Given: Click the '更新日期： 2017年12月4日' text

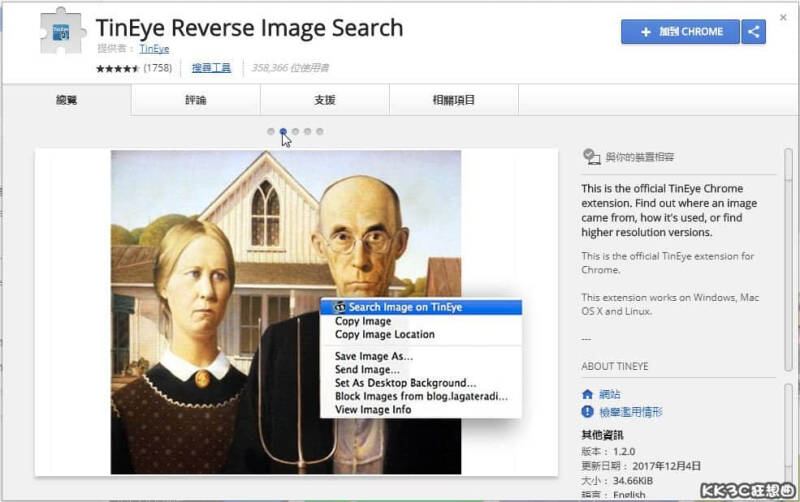Looking at the screenshot, I should 641,466.
